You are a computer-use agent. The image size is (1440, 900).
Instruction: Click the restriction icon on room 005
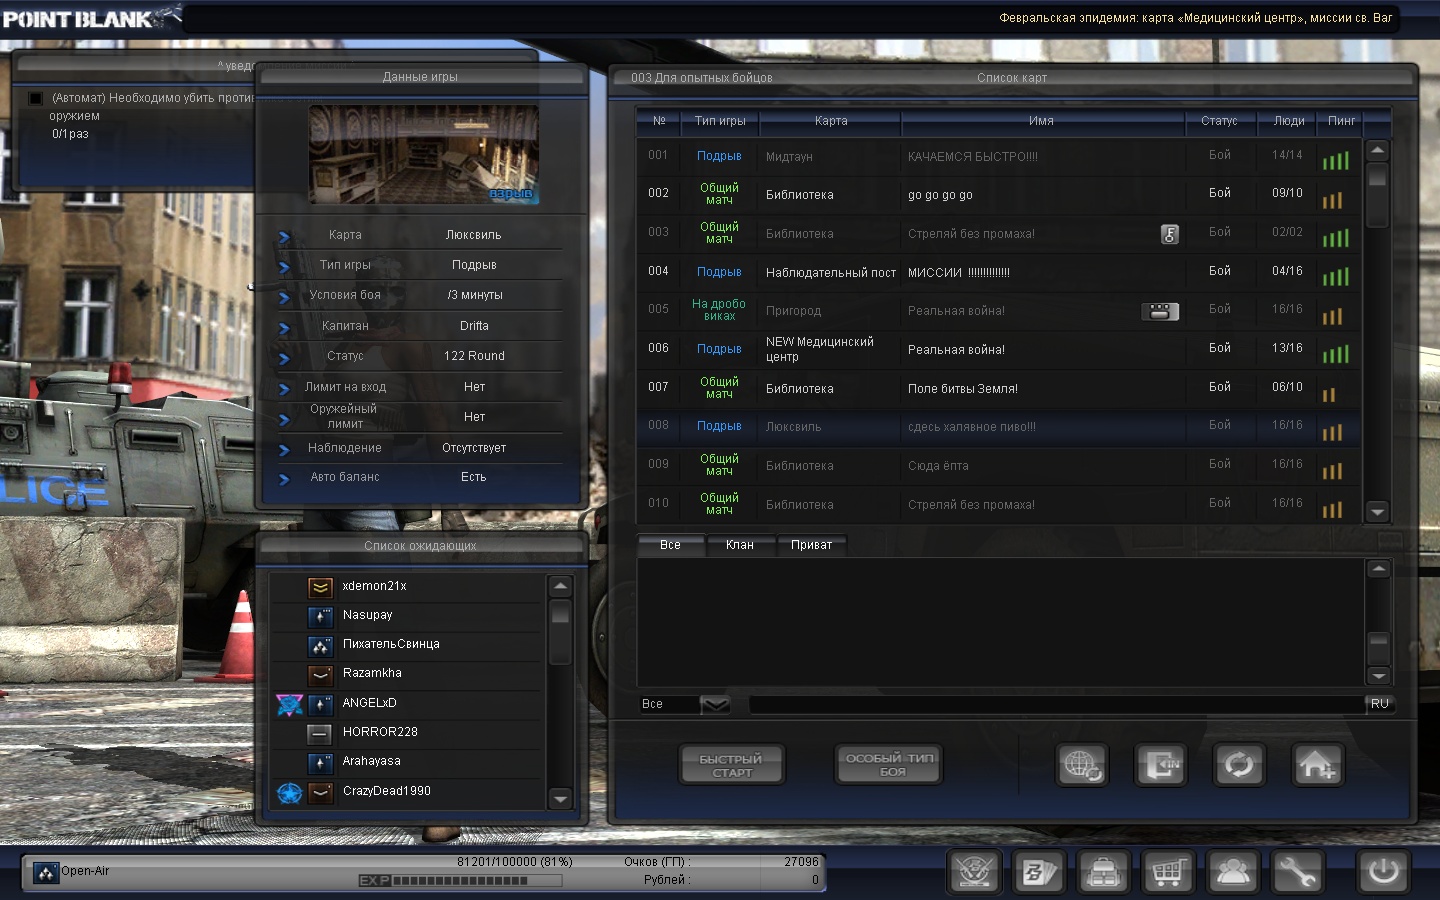[1160, 311]
